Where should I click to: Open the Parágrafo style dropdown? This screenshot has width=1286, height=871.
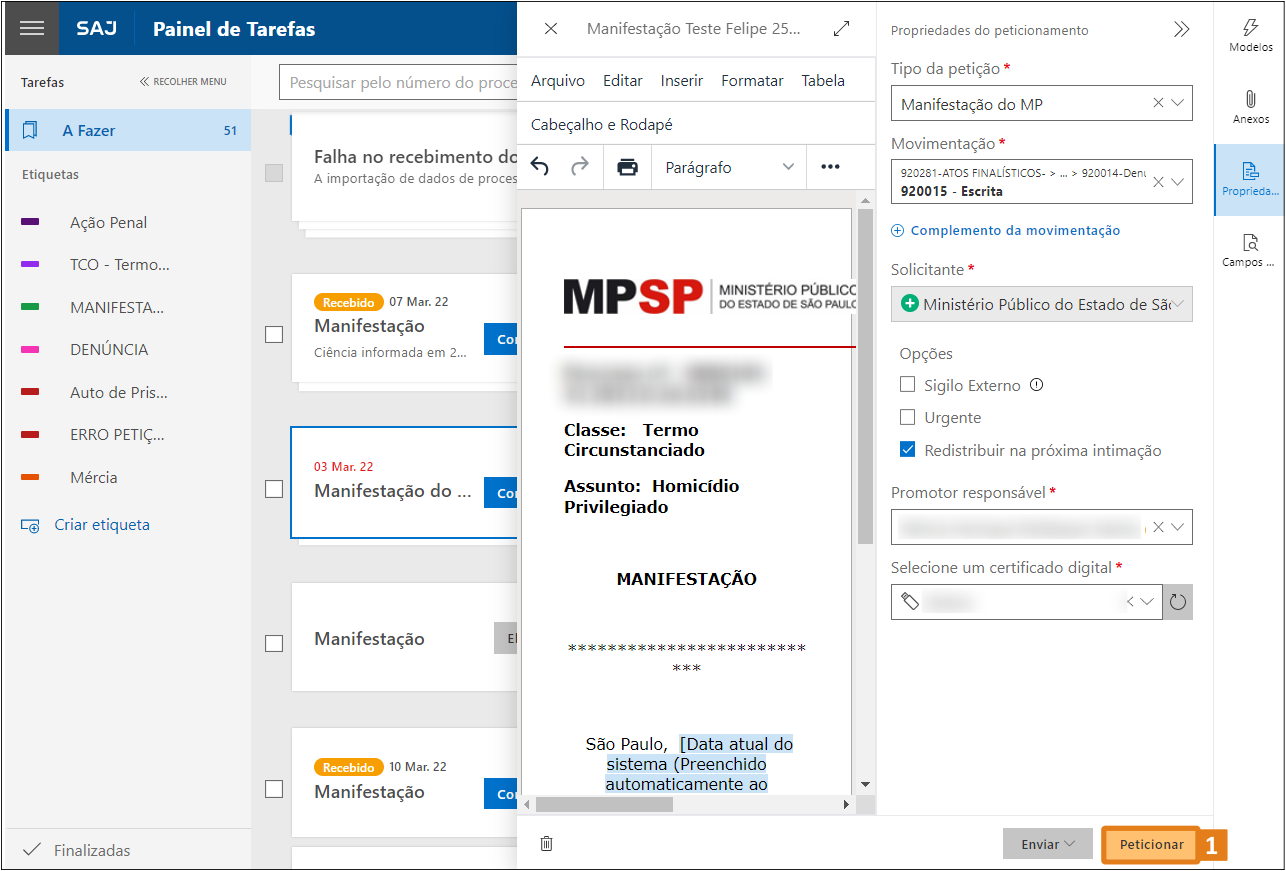tap(728, 167)
